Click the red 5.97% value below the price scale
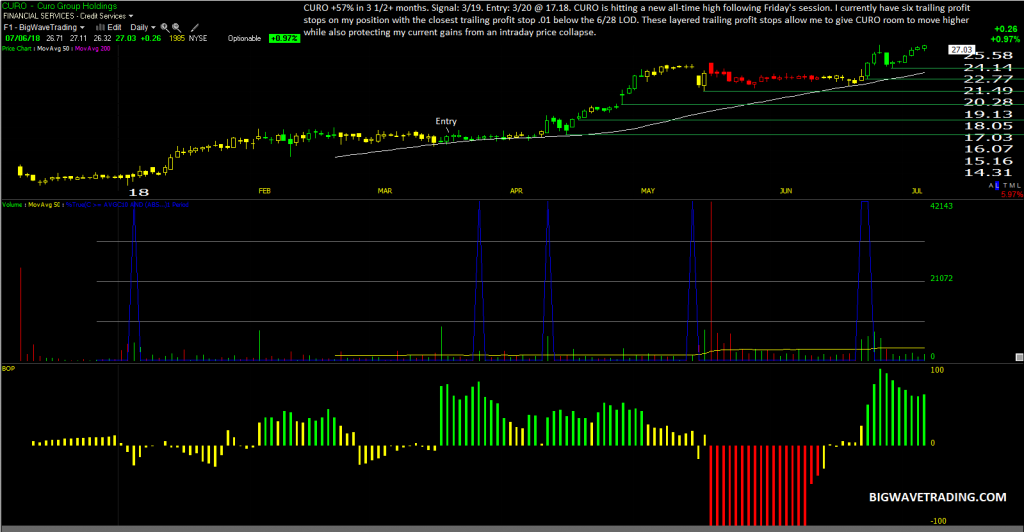The image size is (1024, 532). (x=1012, y=195)
